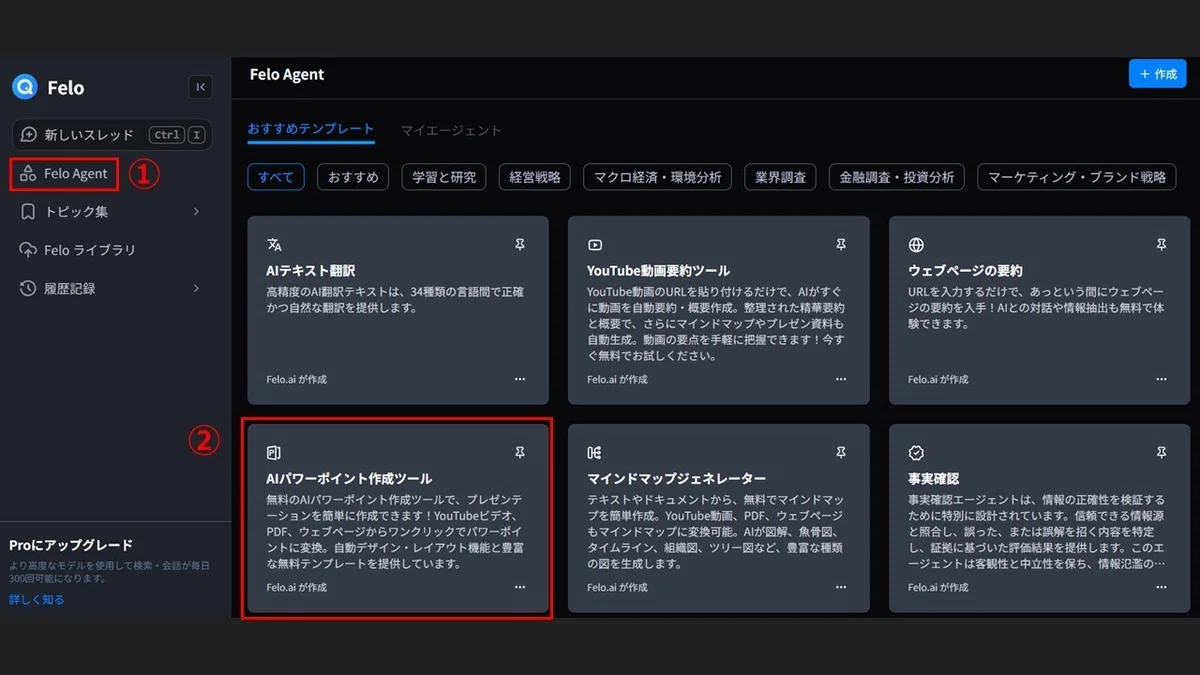Click the blue 作成 button
This screenshot has height=675, width=1200.
click(x=1158, y=74)
